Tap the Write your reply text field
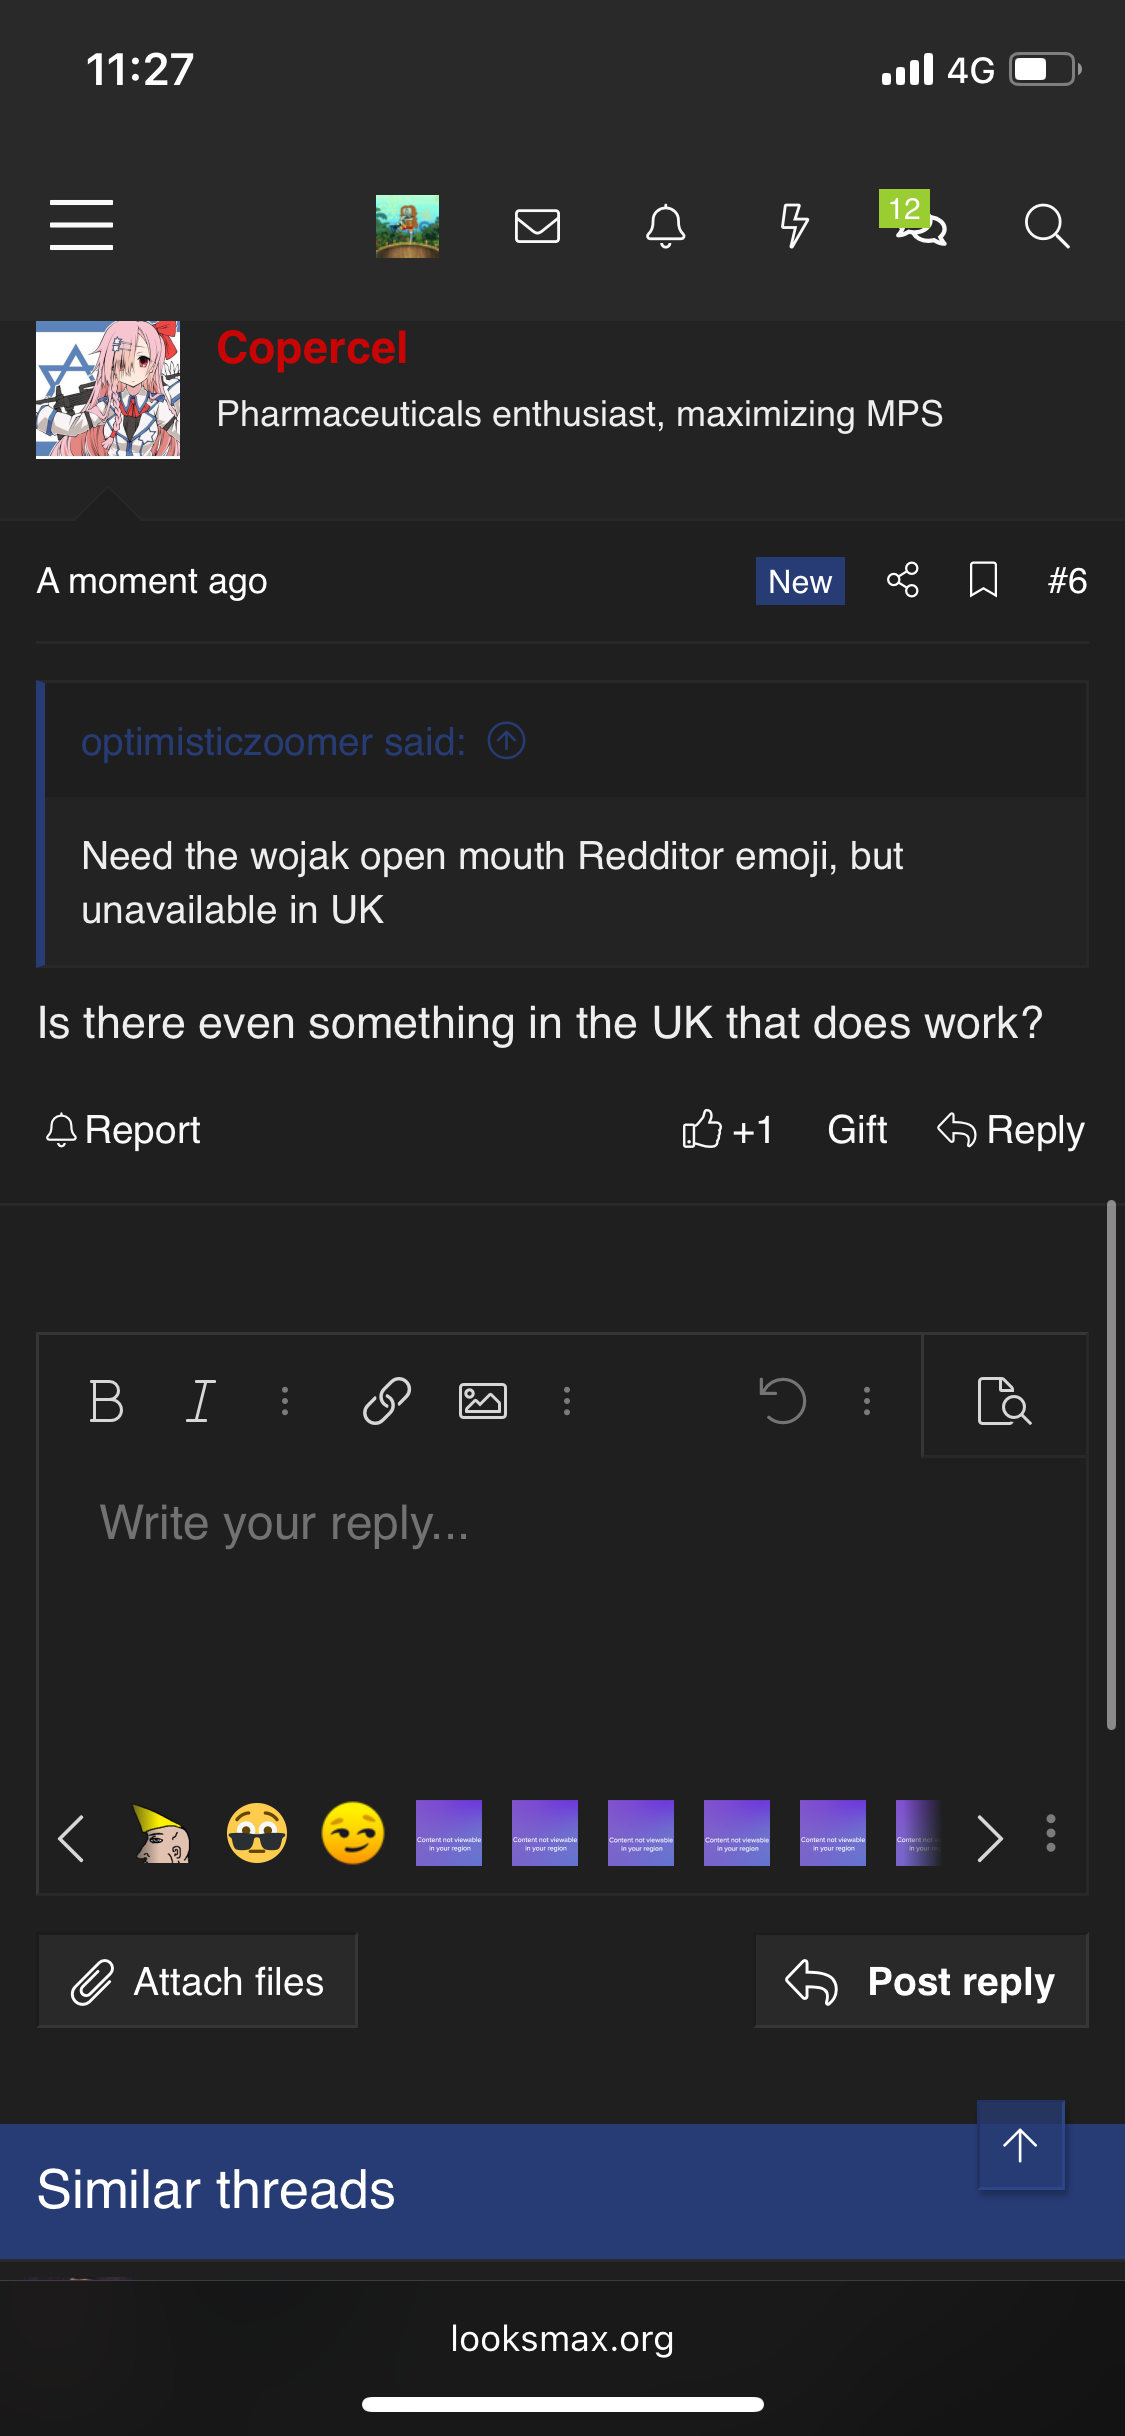The image size is (1125, 2436). (560, 1600)
